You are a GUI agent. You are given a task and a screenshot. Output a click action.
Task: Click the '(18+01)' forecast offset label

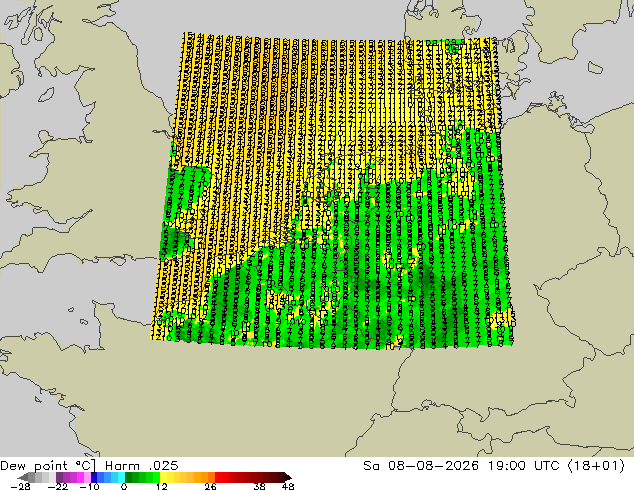596,466
